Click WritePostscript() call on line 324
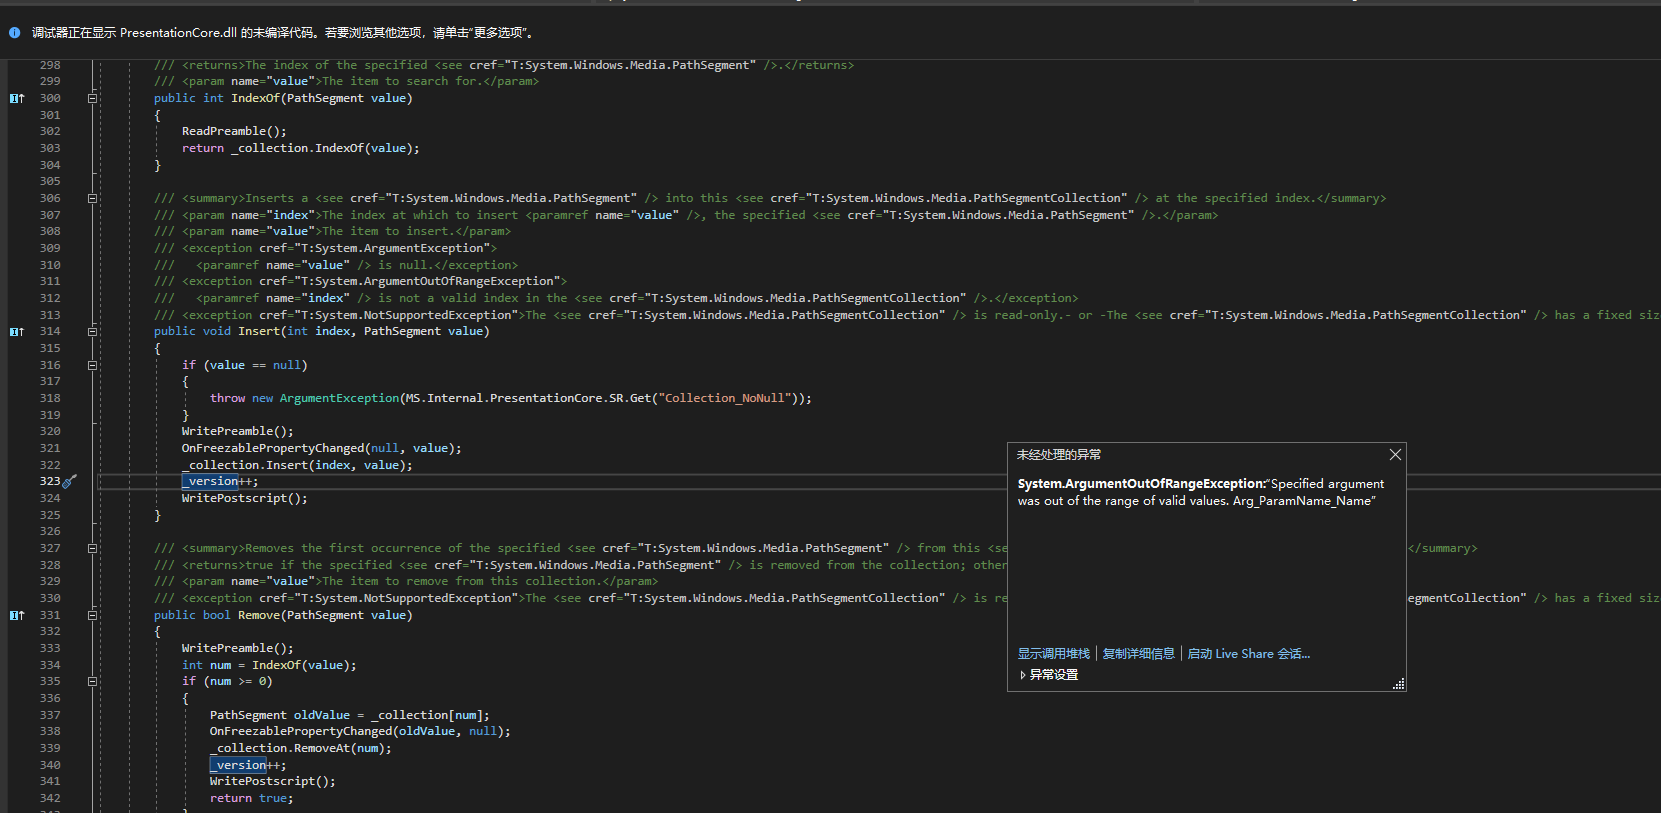This screenshot has height=813, width=1661. [244, 498]
